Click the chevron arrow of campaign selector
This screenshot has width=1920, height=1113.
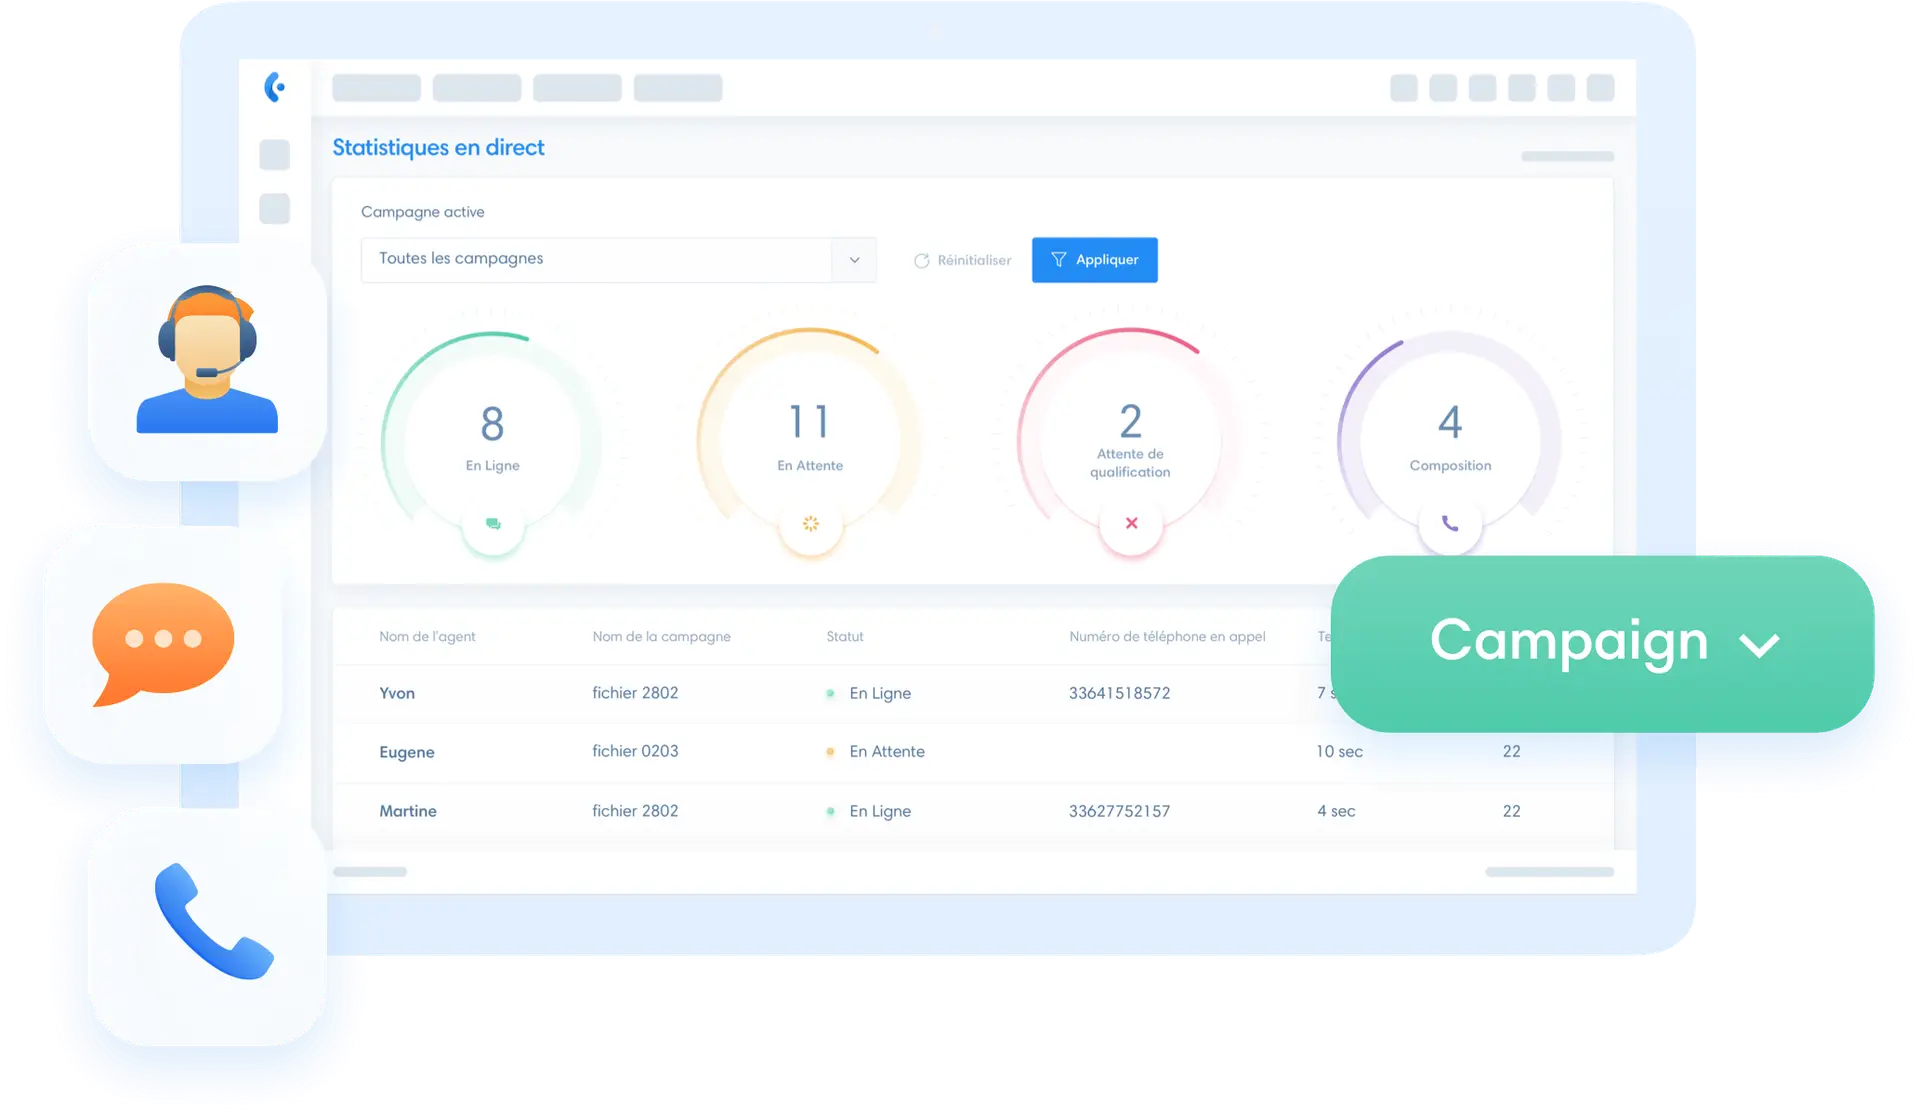(x=854, y=260)
